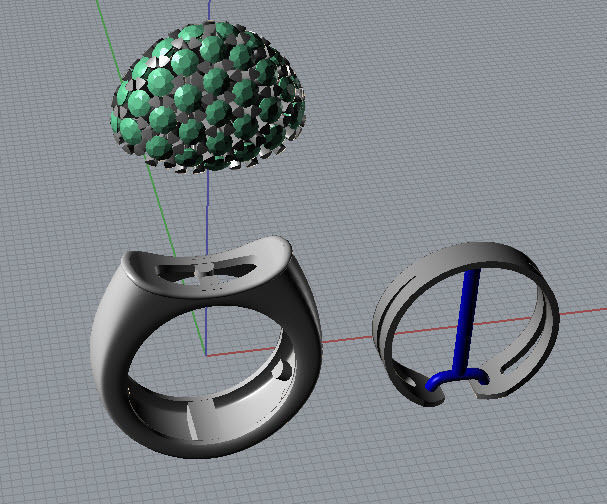The width and height of the screenshot is (607, 504).
Task: Select the green gemstone pavé dome object
Action: tap(208, 97)
